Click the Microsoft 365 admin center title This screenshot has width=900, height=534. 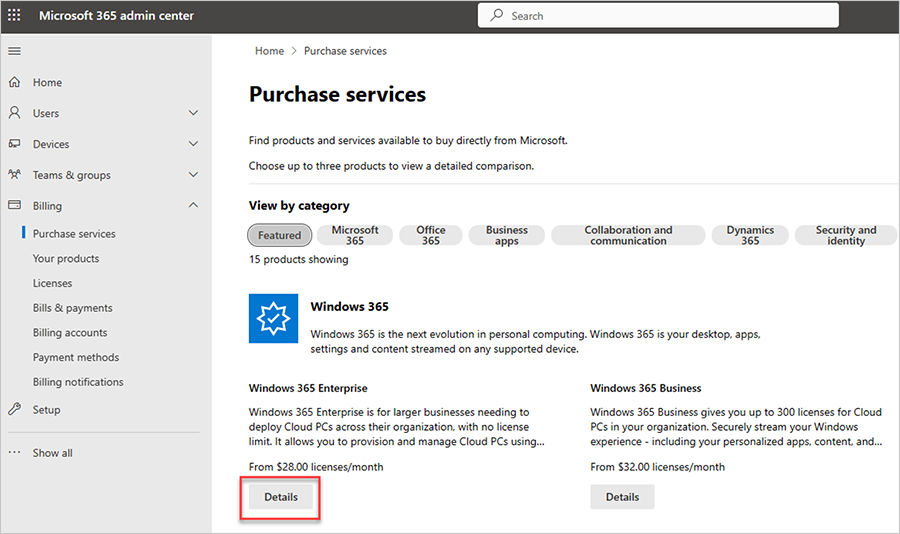(x=117, y=16)
